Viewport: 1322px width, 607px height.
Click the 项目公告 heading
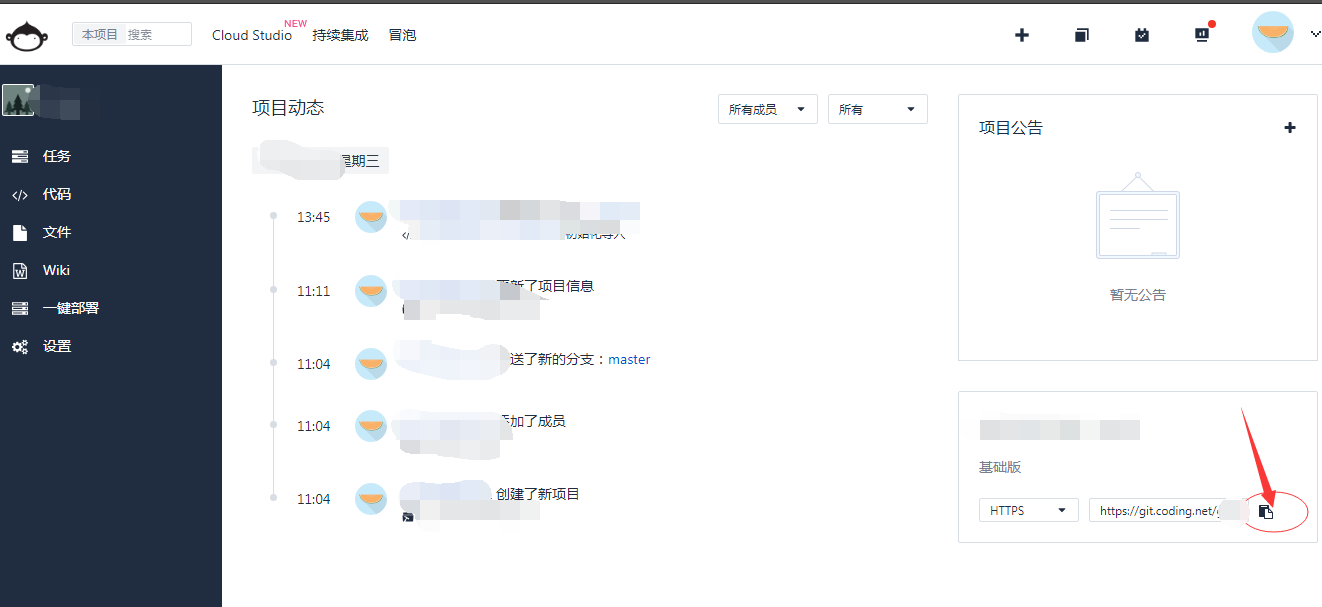(x=1011, y=128)
